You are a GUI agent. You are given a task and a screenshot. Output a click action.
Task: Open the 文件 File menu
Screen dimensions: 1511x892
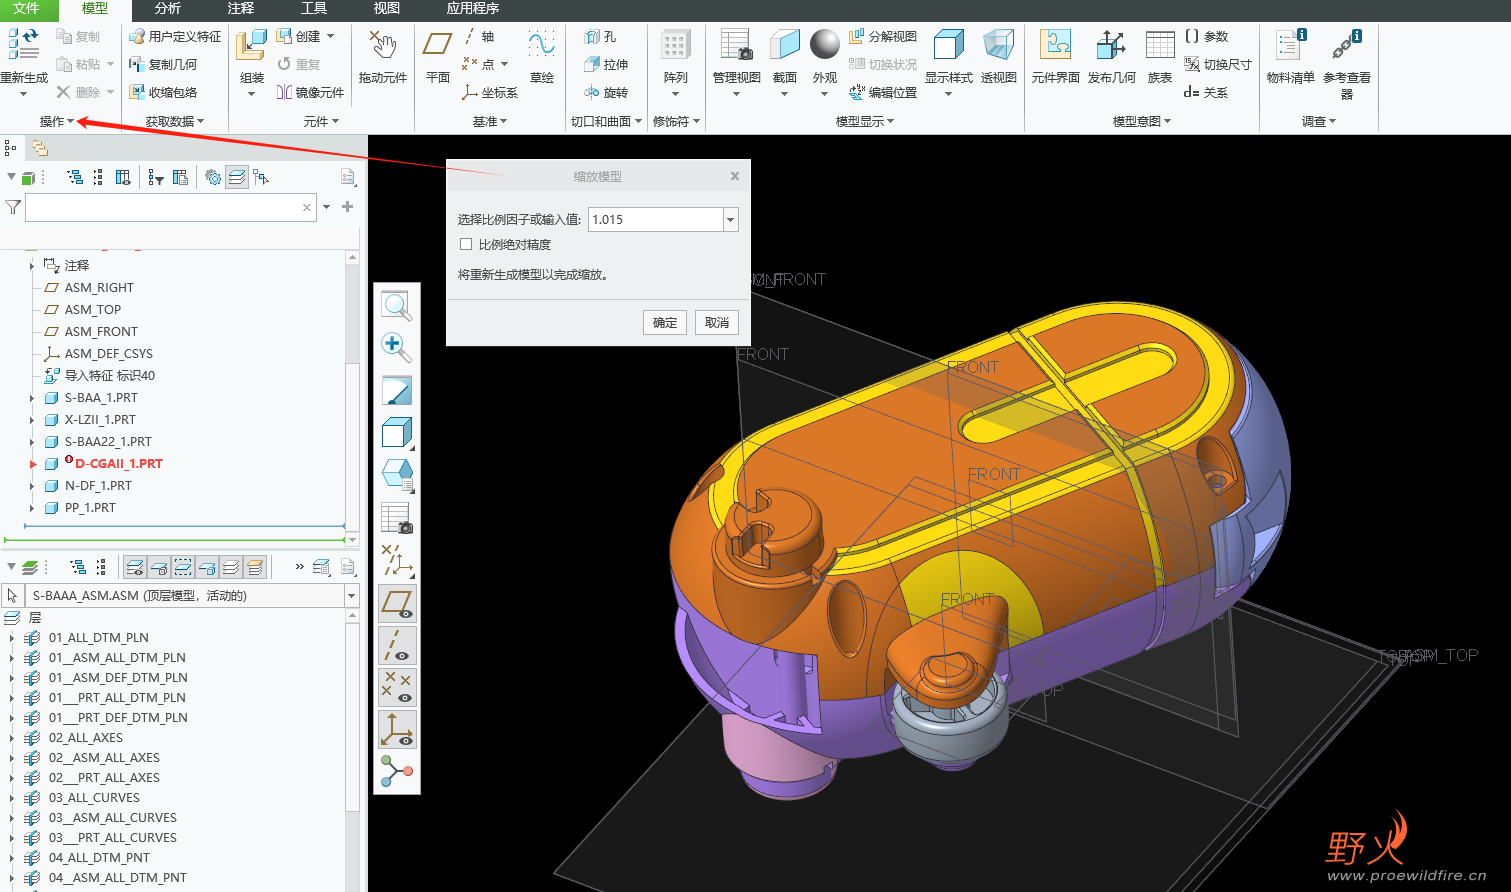[x=26, y=9]
